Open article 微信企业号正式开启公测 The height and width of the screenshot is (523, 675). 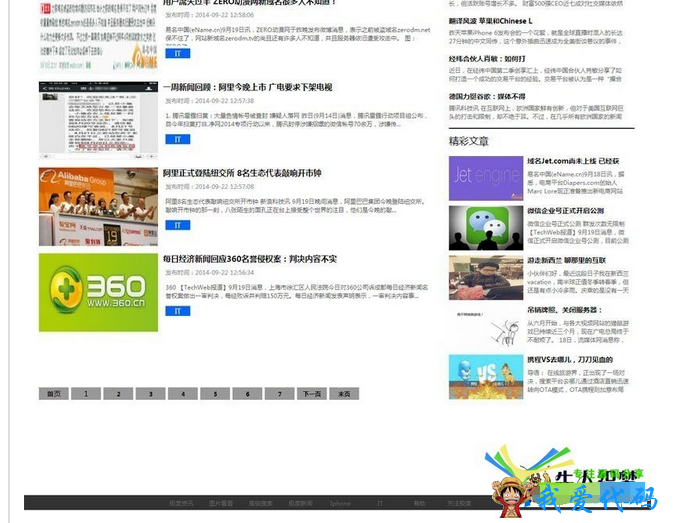click(x=565, y=210)
